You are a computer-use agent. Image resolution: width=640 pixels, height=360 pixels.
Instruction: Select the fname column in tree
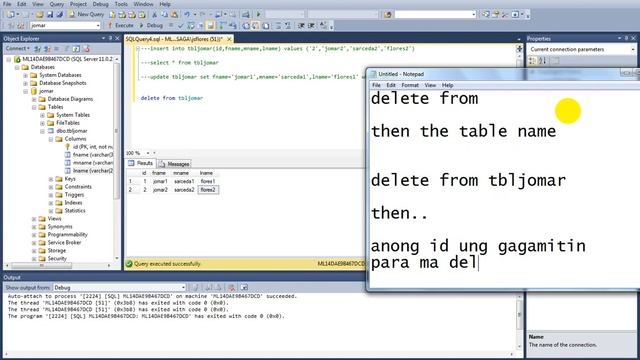93,155
